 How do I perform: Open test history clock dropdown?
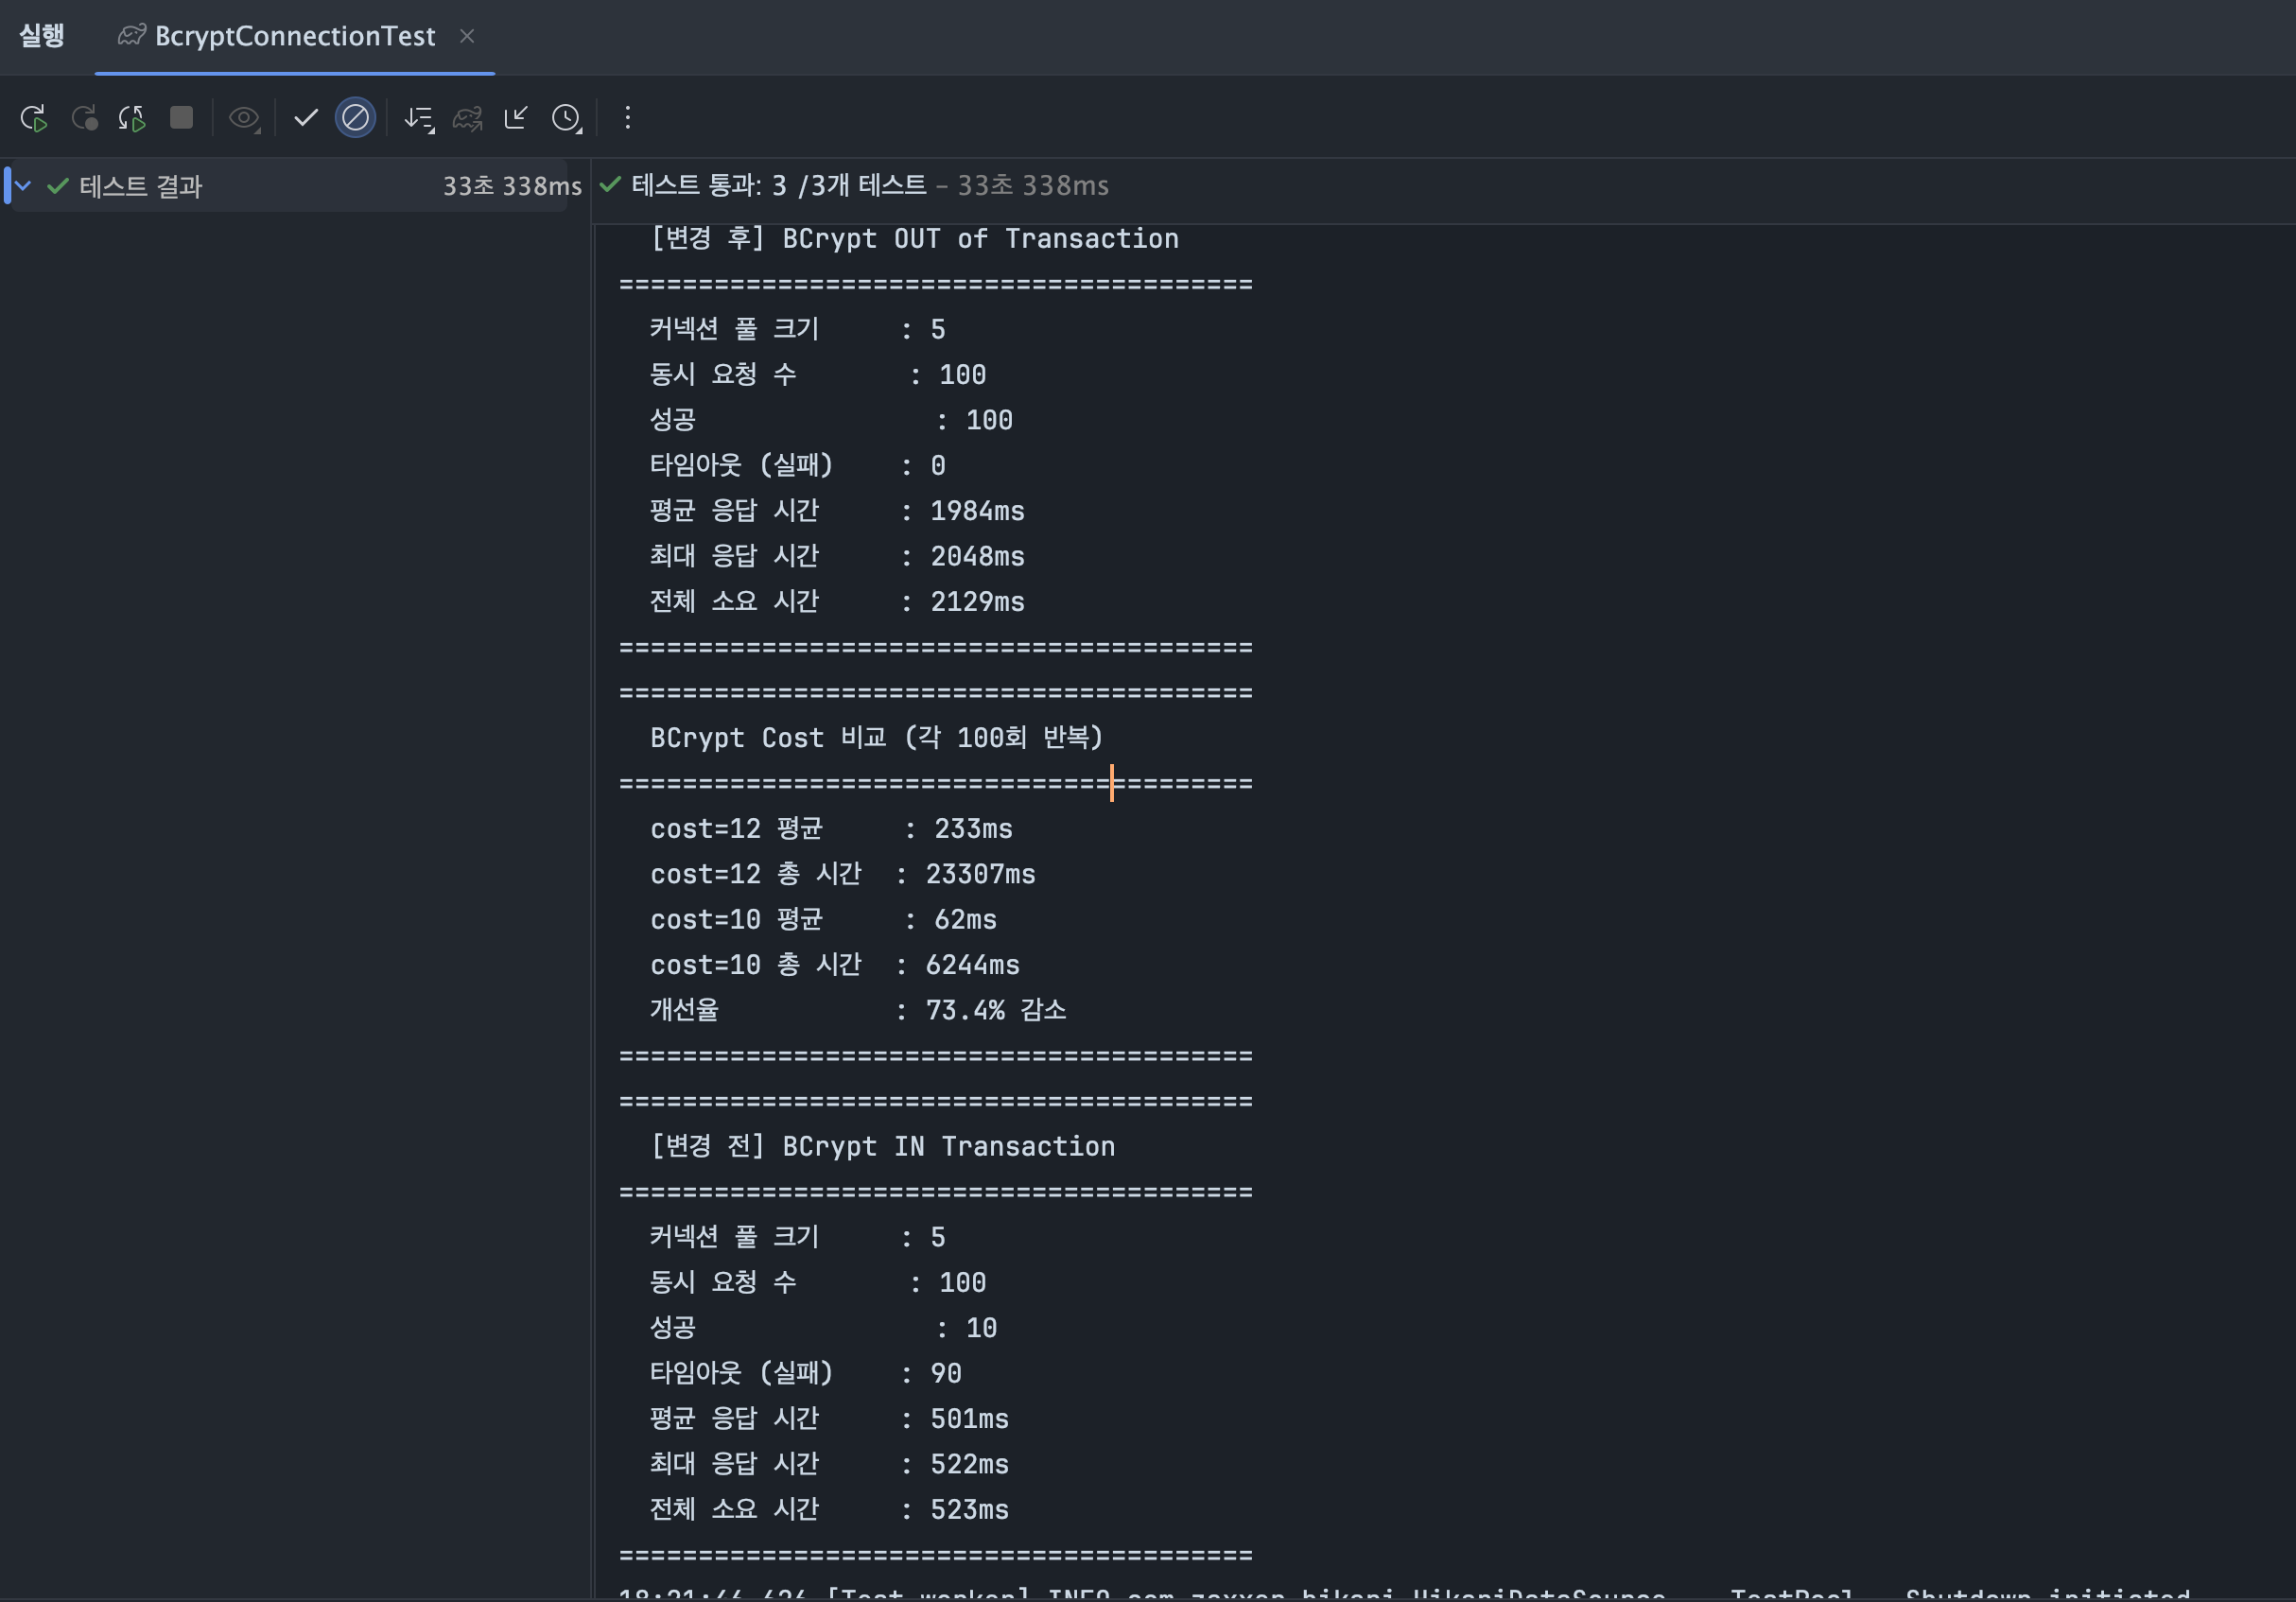566,118
